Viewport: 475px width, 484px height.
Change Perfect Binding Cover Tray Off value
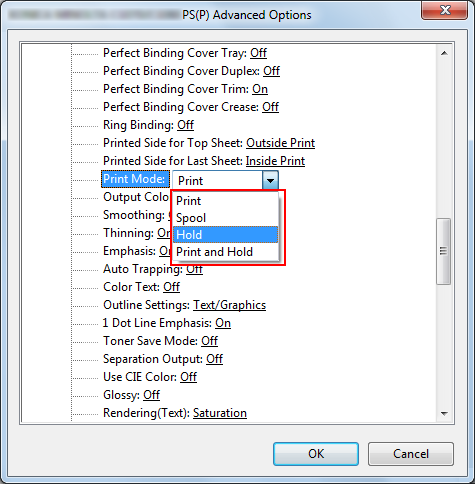259,53
